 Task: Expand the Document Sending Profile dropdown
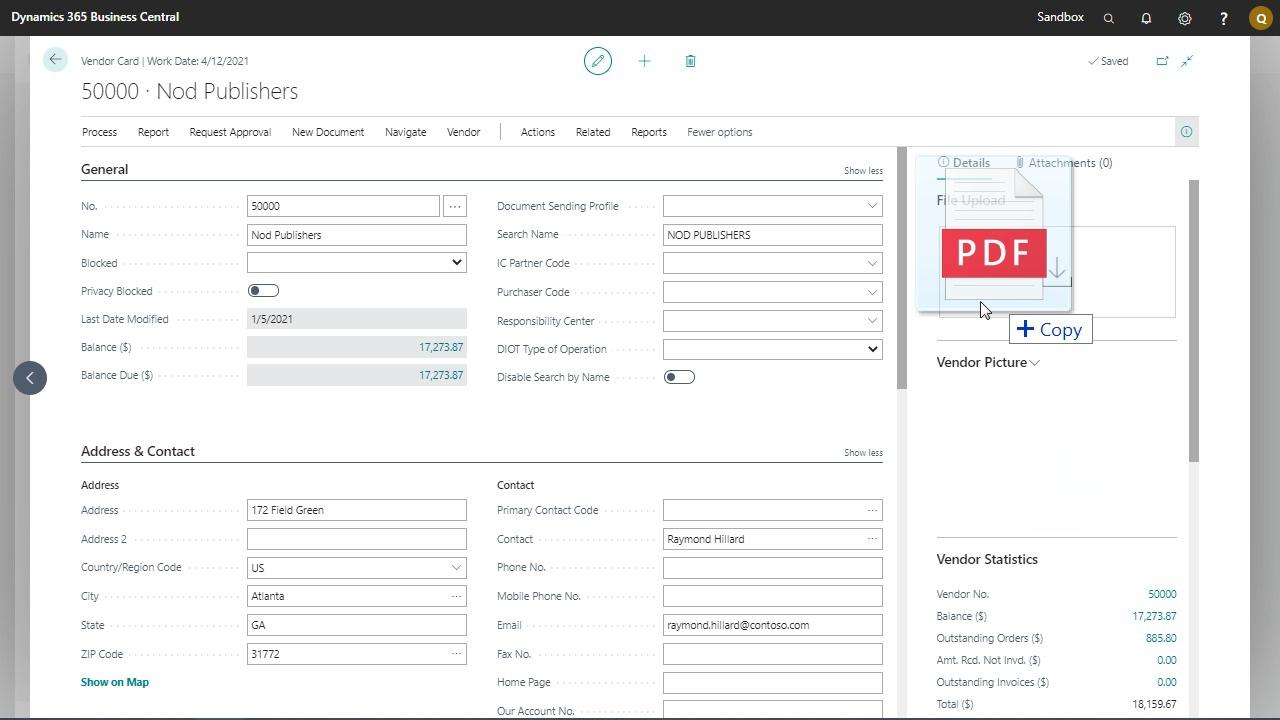871,206
